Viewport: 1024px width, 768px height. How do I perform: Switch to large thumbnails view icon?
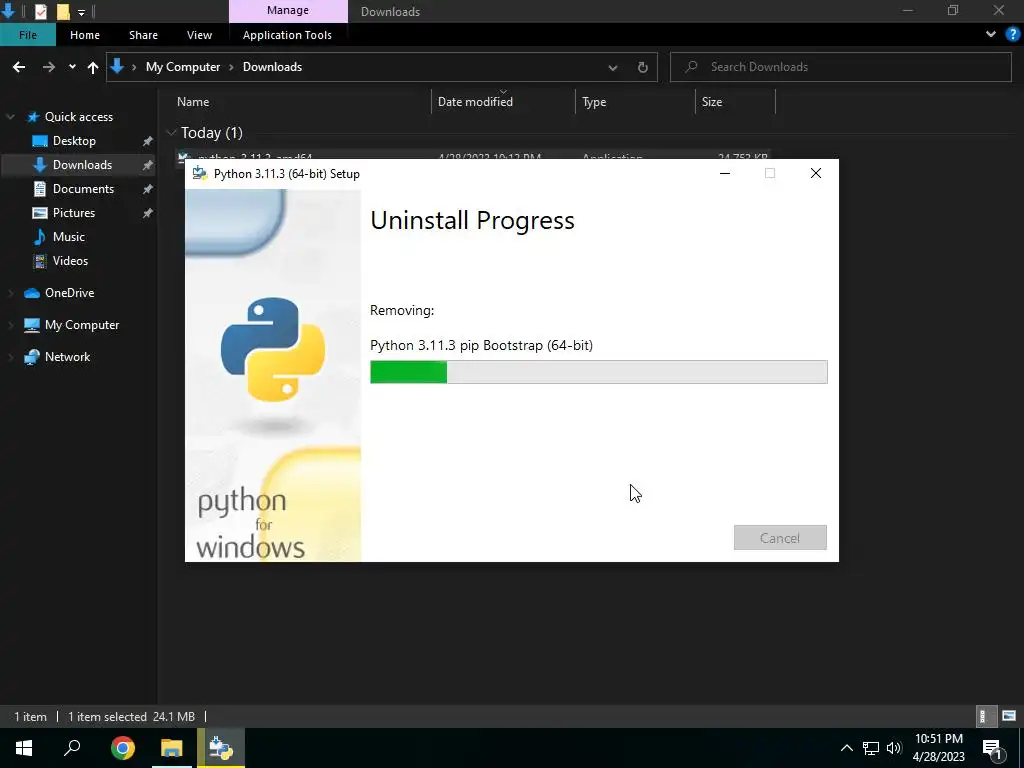click(x=1009, y=716)
